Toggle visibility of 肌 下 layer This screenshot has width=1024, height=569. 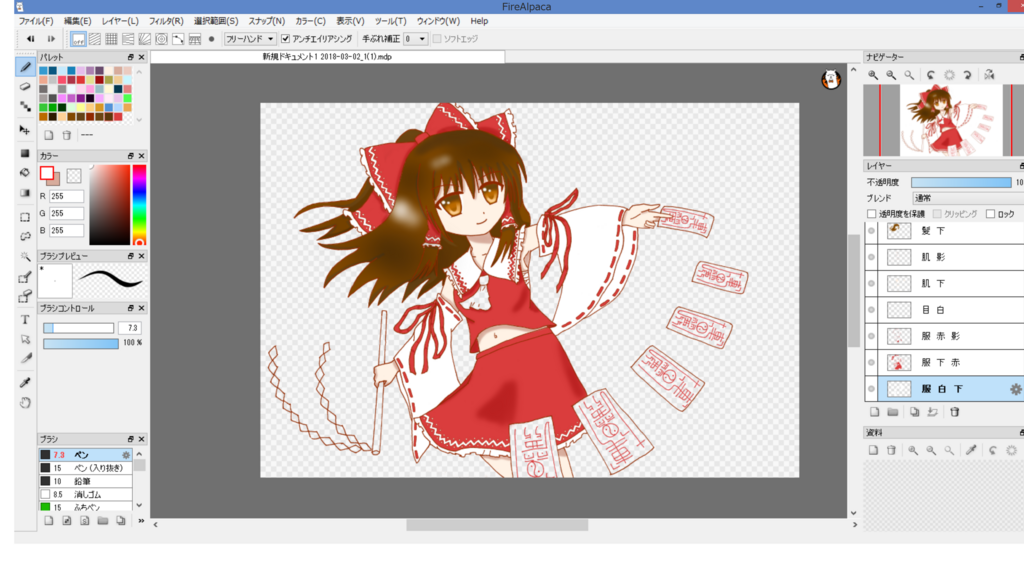[871, 284]
